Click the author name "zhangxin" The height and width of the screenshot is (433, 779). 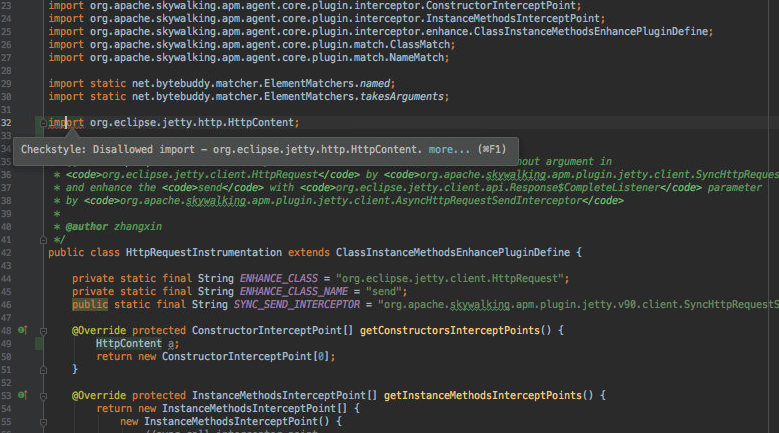138,226
